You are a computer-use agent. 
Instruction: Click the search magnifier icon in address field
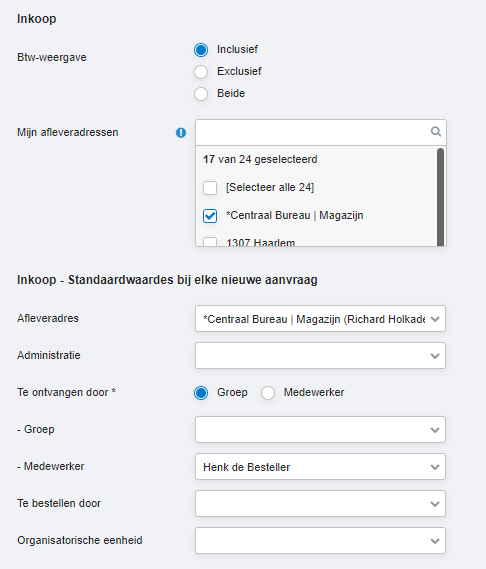[x=436, y=131]
